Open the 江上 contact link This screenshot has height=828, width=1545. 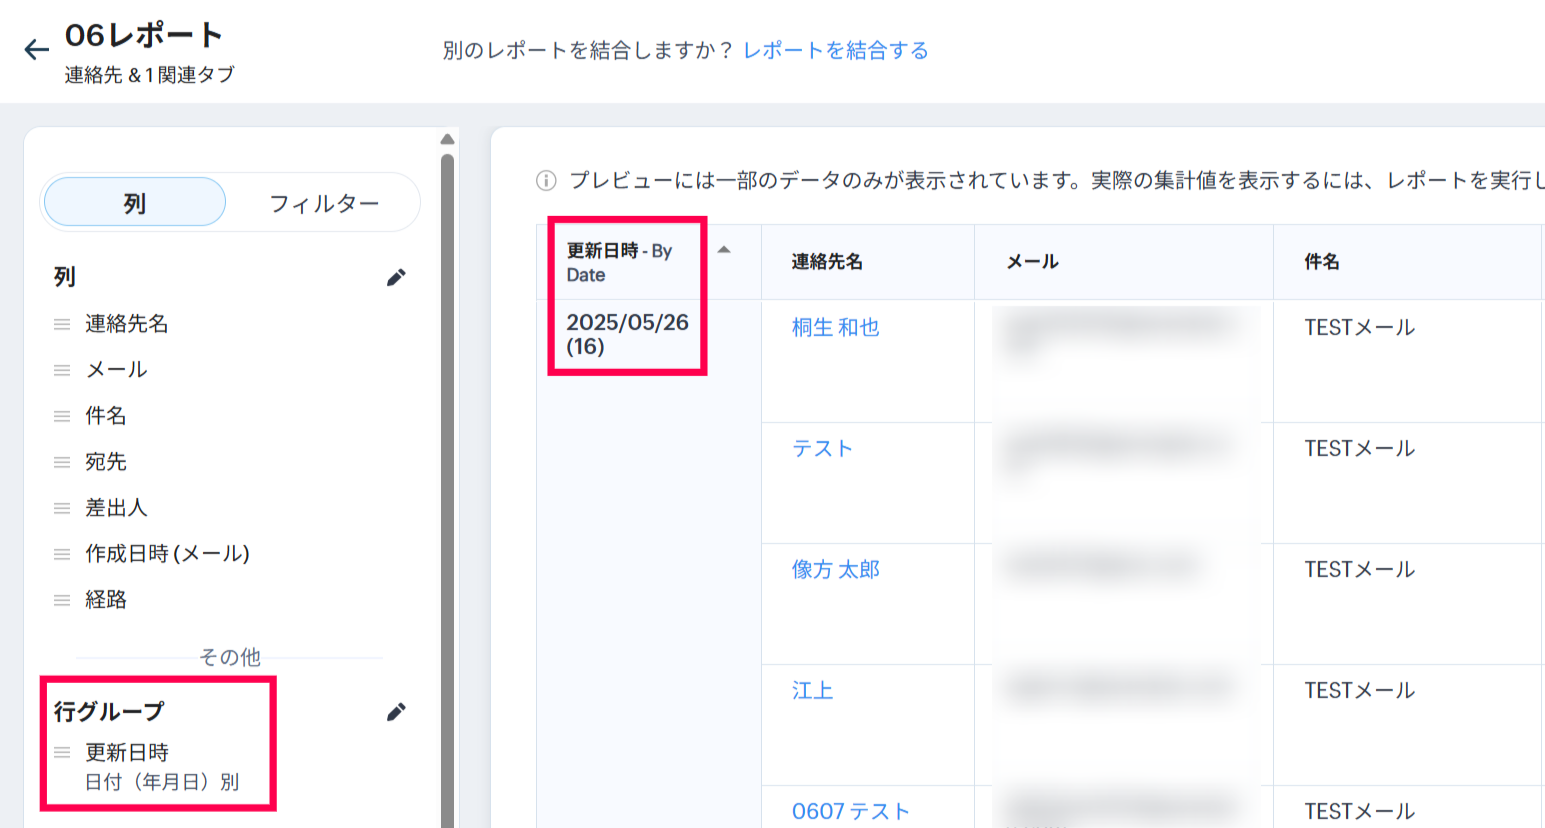point(812,691)
